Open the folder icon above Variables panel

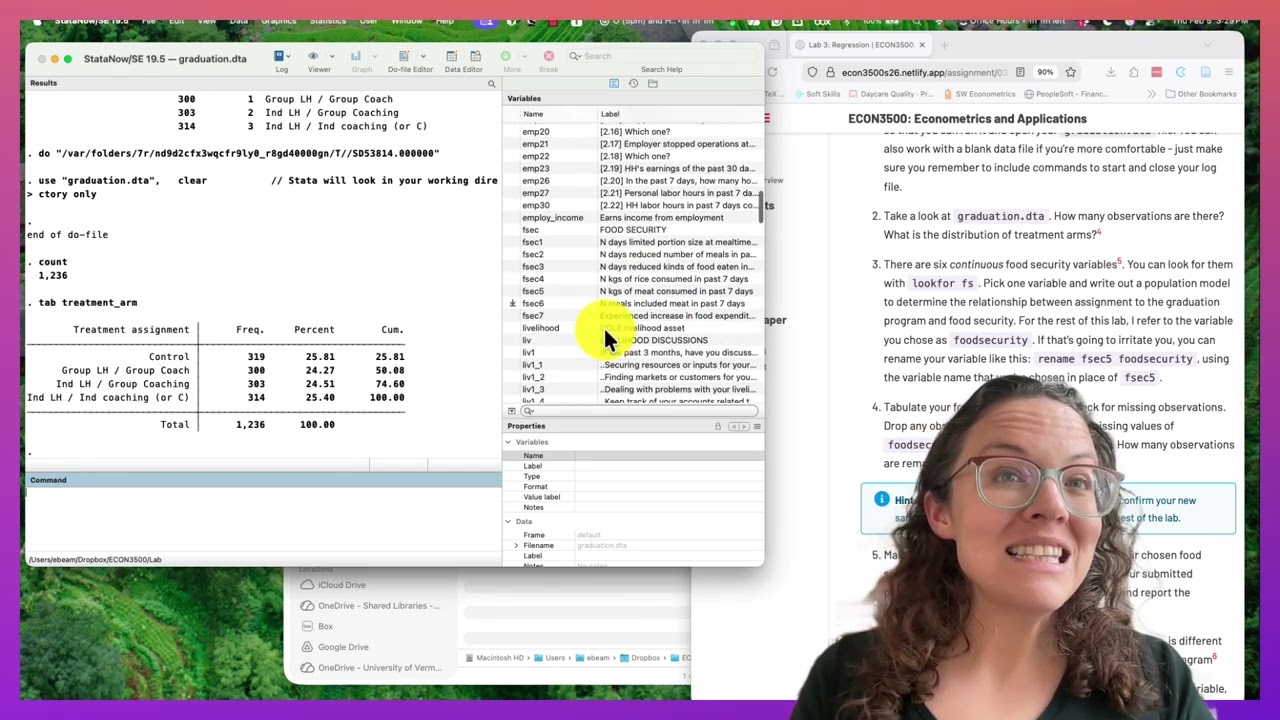pos(653,83)
